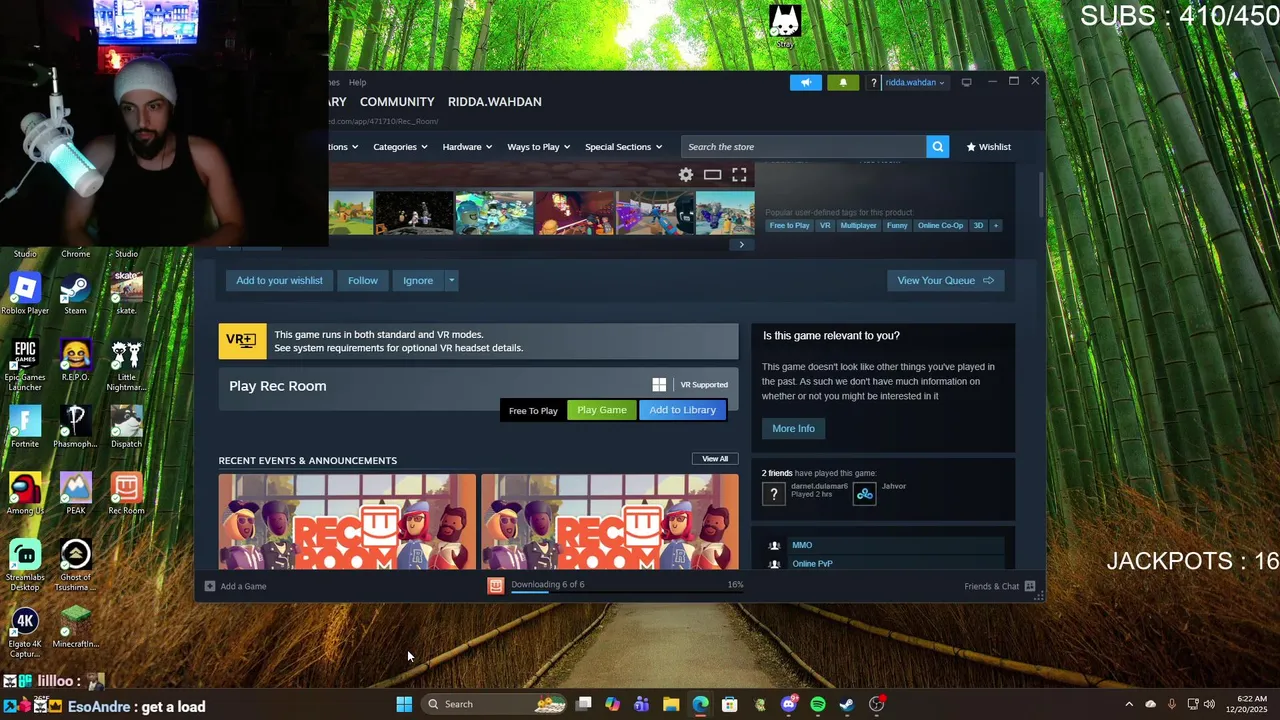Open the Steam notifications bell
1280x720 pixels.
(843, 82)
